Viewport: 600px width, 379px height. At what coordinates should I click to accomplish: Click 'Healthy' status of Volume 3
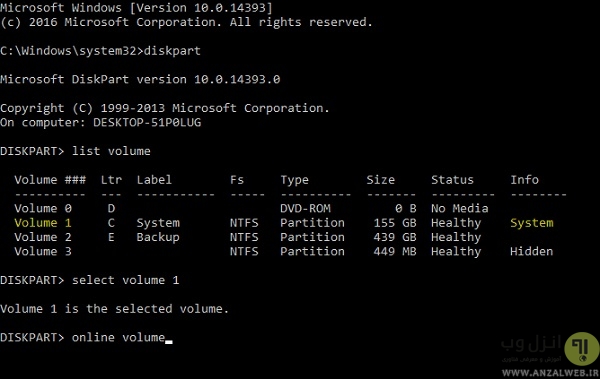456,252
